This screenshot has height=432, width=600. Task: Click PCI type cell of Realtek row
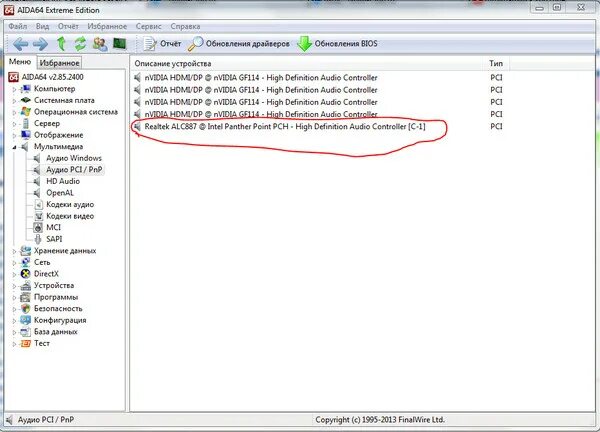[x=496, y=126]
